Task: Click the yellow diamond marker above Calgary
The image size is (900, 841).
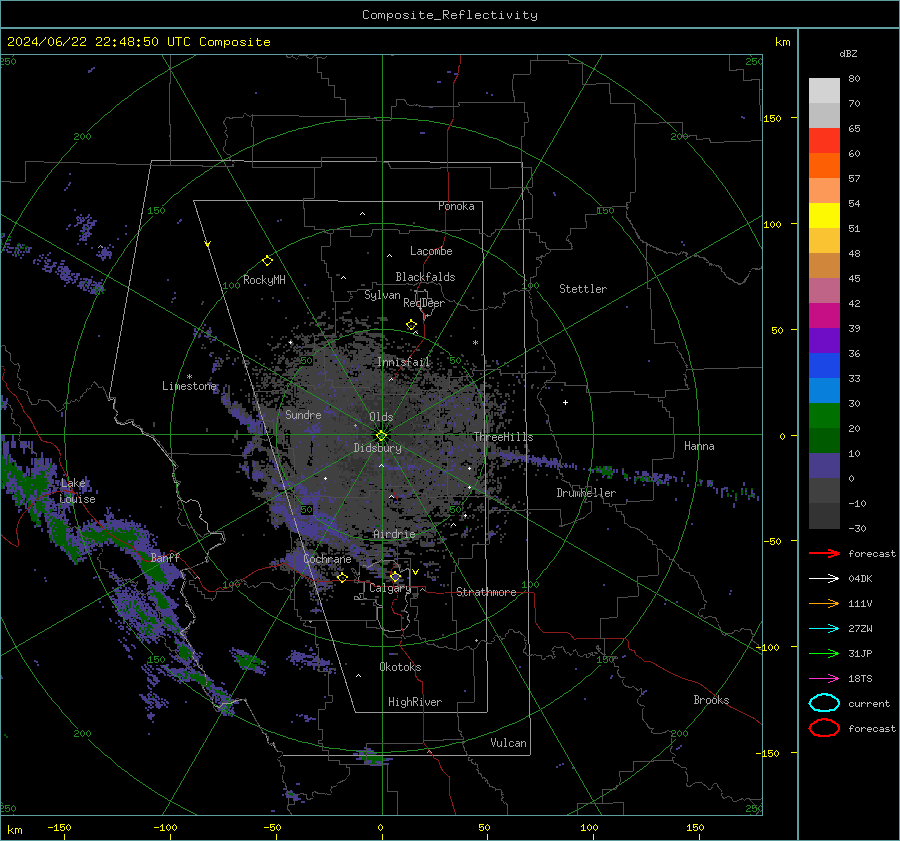Action: (x=395, y=576)
